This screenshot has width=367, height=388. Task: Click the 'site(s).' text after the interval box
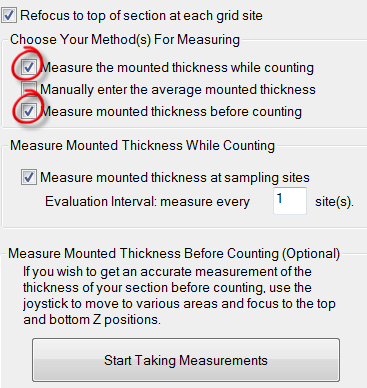tap(334, 202)
